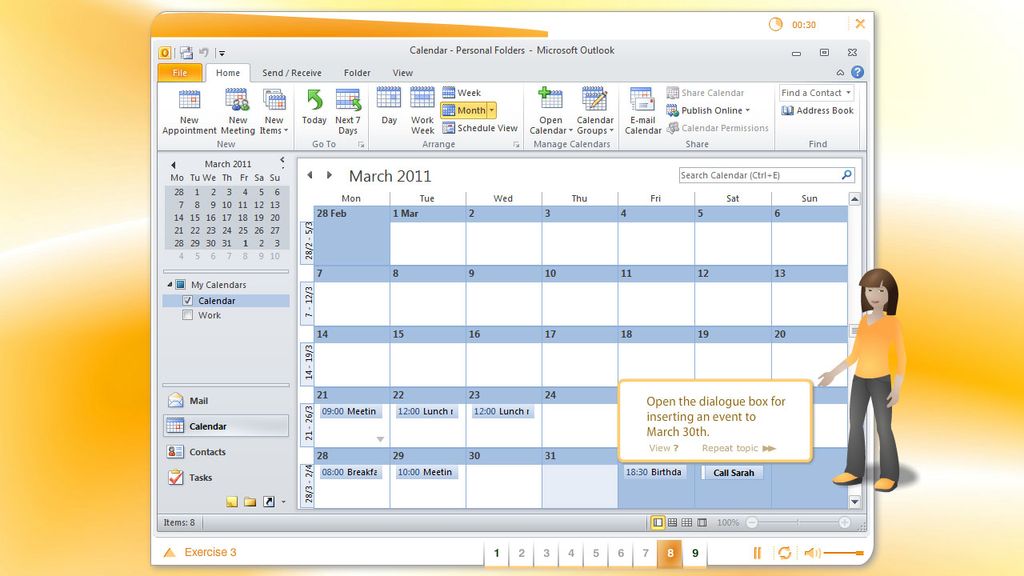Open Notes icon in navigation pane

point(232,502)
